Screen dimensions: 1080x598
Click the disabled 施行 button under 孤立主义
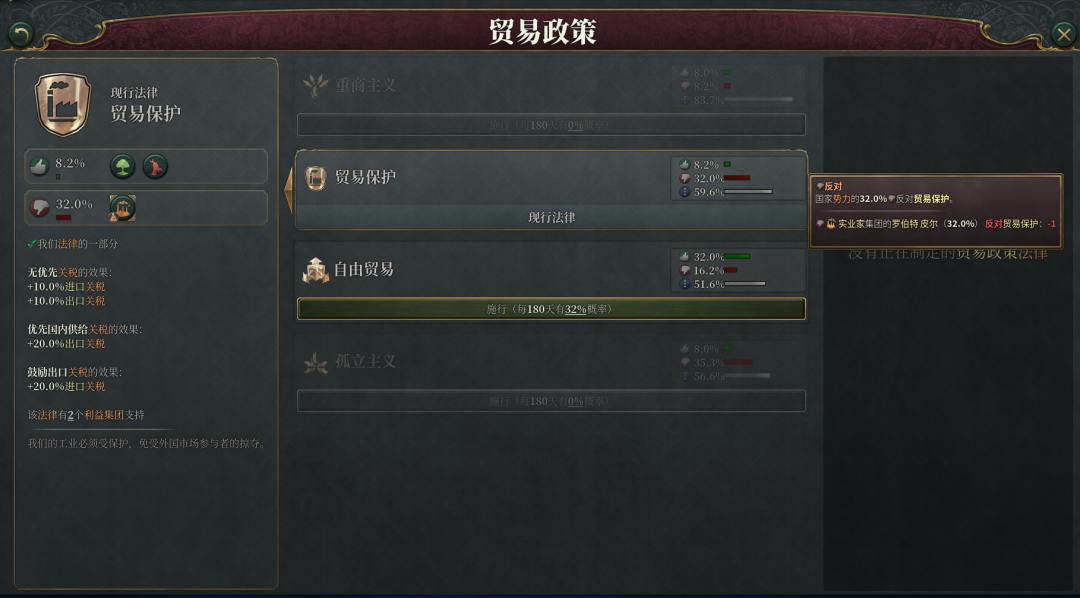(551, 401)
